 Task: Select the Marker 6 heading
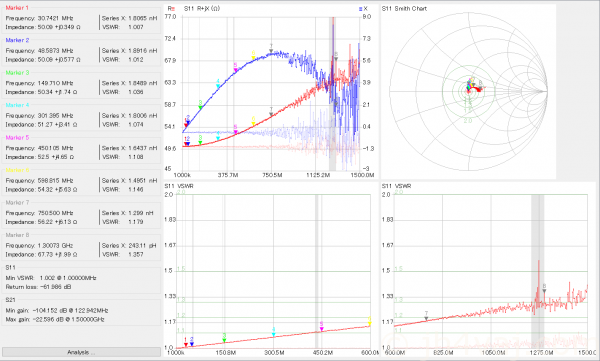coord(17,170)
